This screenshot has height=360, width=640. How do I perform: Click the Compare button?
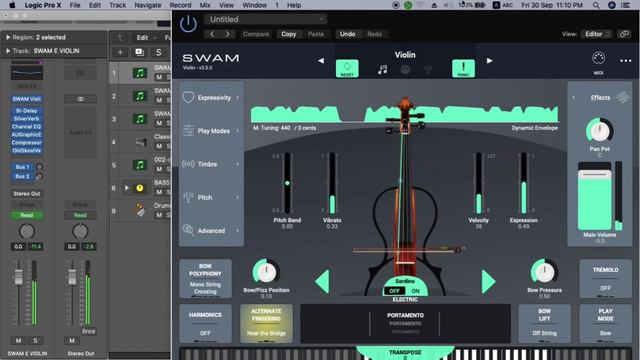[x=256, y=34]
